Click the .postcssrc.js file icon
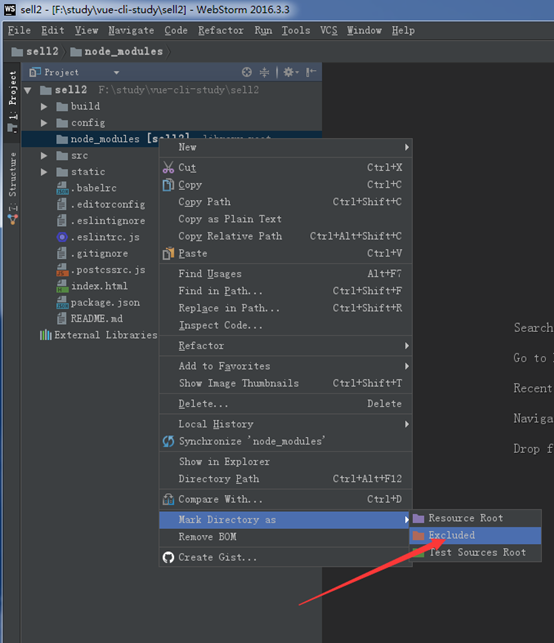This screenshot has width=554, height=643. point(62,269)
